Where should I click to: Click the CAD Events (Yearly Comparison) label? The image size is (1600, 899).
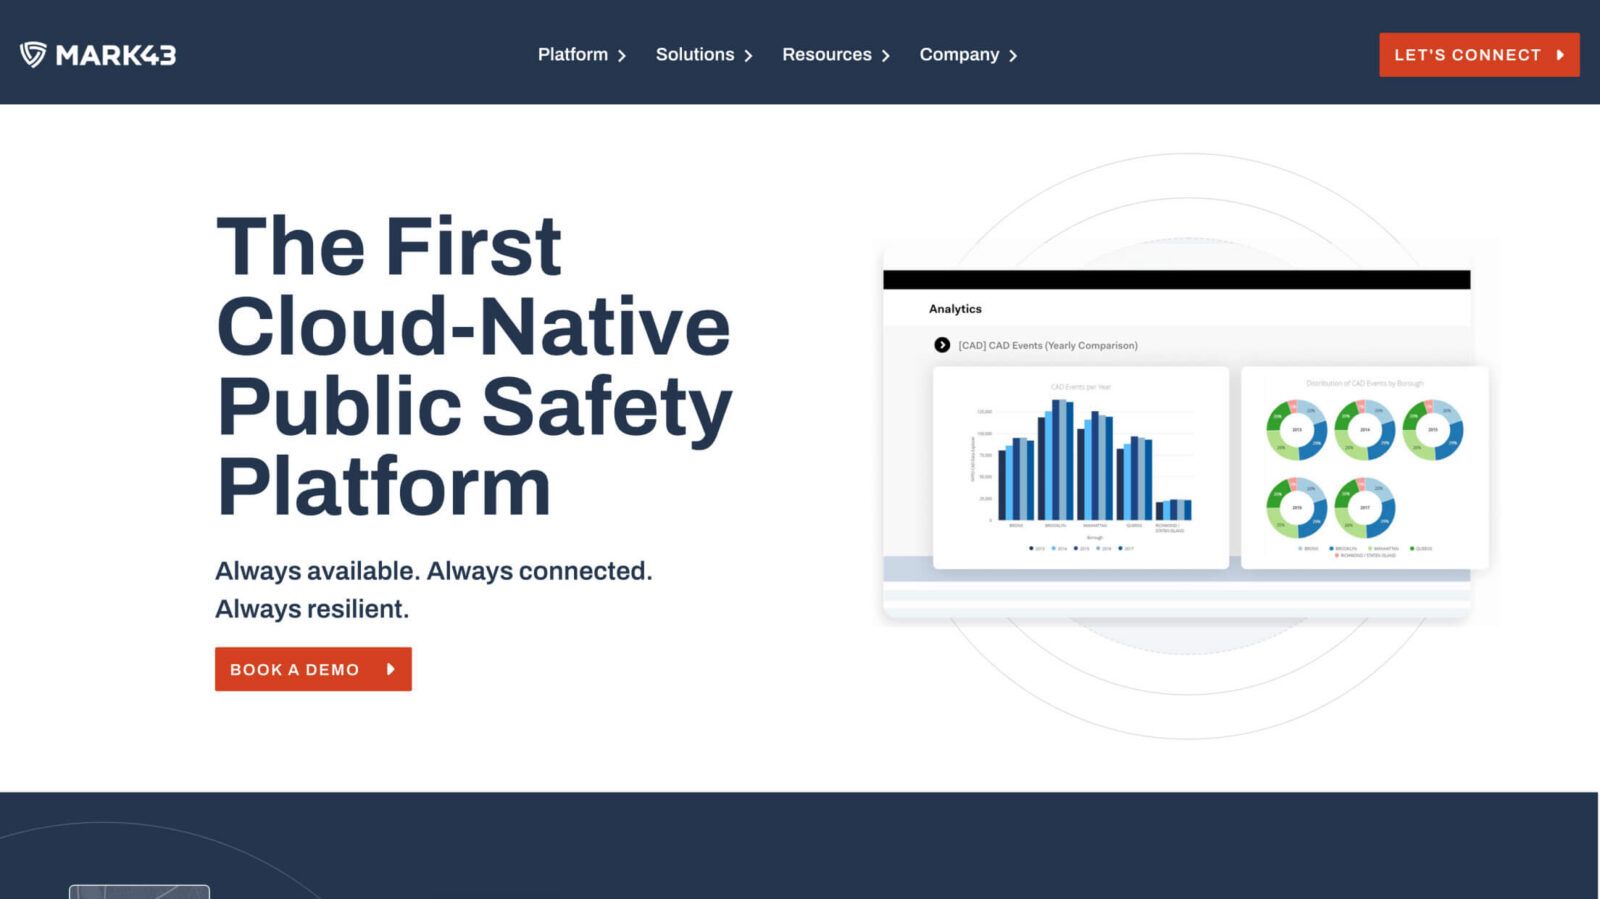click(x=1048, y=346)
